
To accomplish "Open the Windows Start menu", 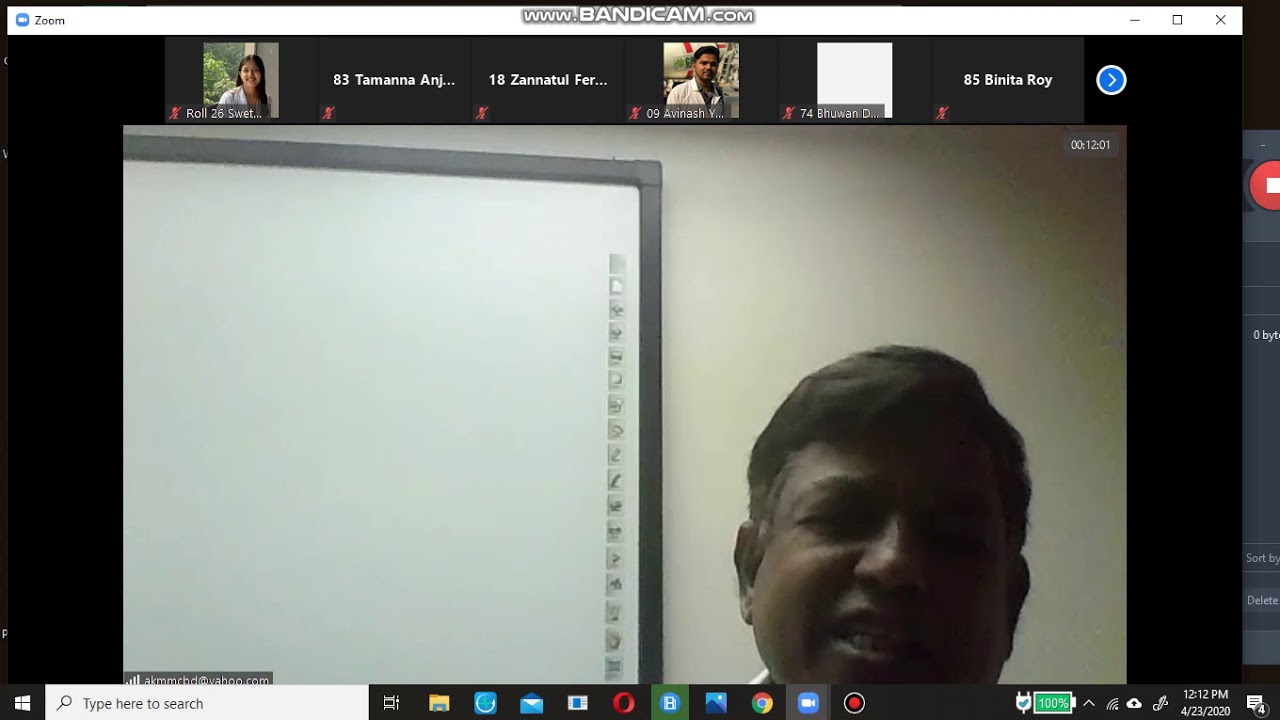I will [22, 703].
